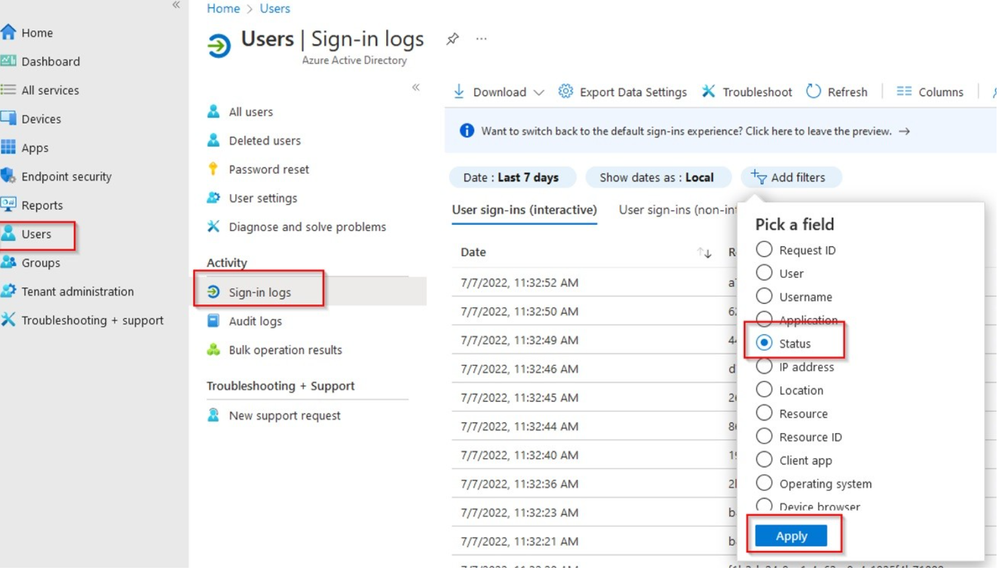Click the info icon in the preview banner
Viewport: 999px width, 574px height.
466,131
